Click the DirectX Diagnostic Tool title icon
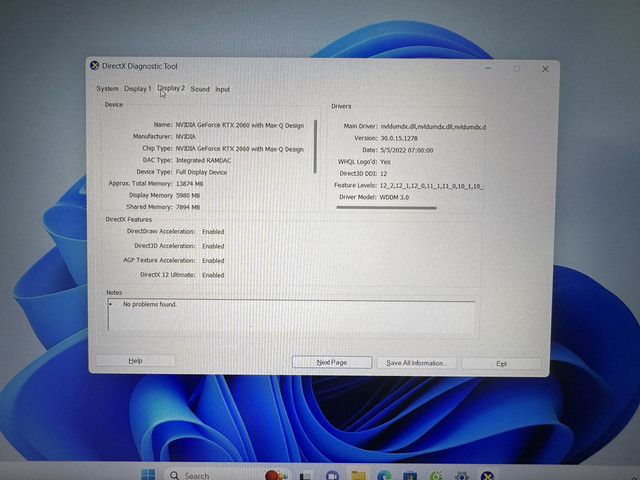Screen dimensions: 640x480 95,66
